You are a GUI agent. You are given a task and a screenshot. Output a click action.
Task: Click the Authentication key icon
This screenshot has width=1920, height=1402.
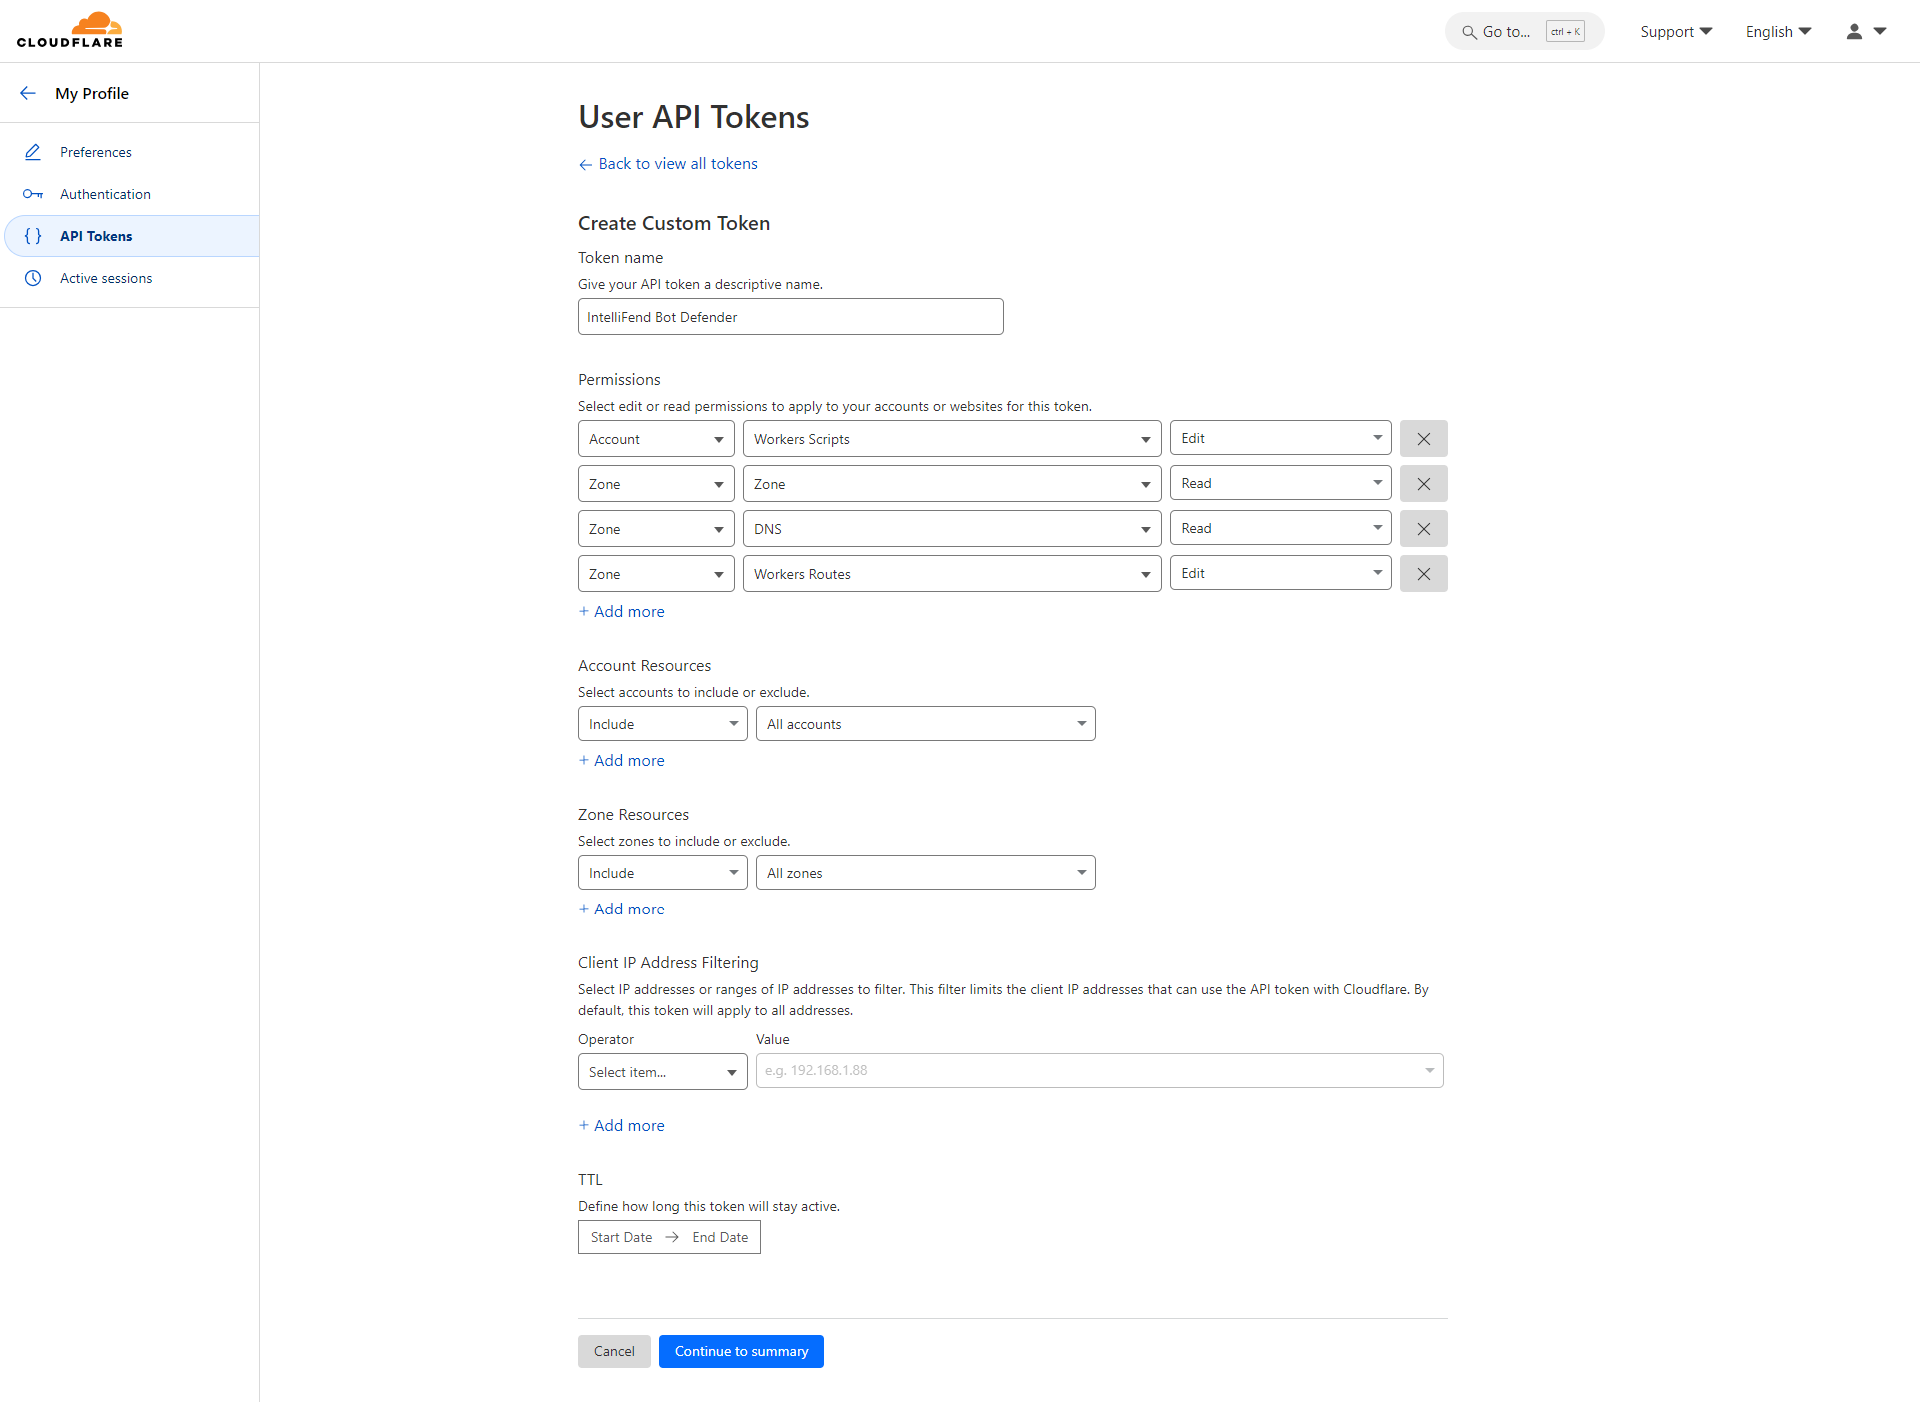tap(33, 194)
